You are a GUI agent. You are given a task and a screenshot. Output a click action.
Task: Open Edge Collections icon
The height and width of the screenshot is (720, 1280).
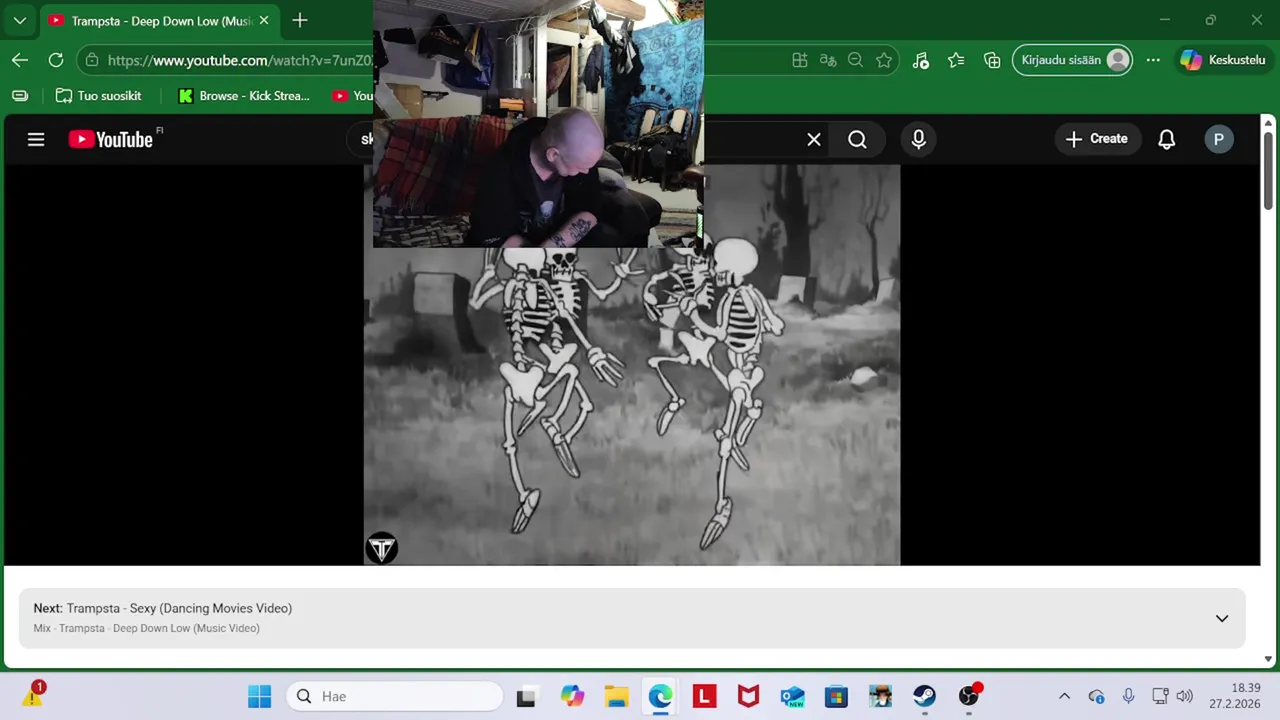coord(992,60)
